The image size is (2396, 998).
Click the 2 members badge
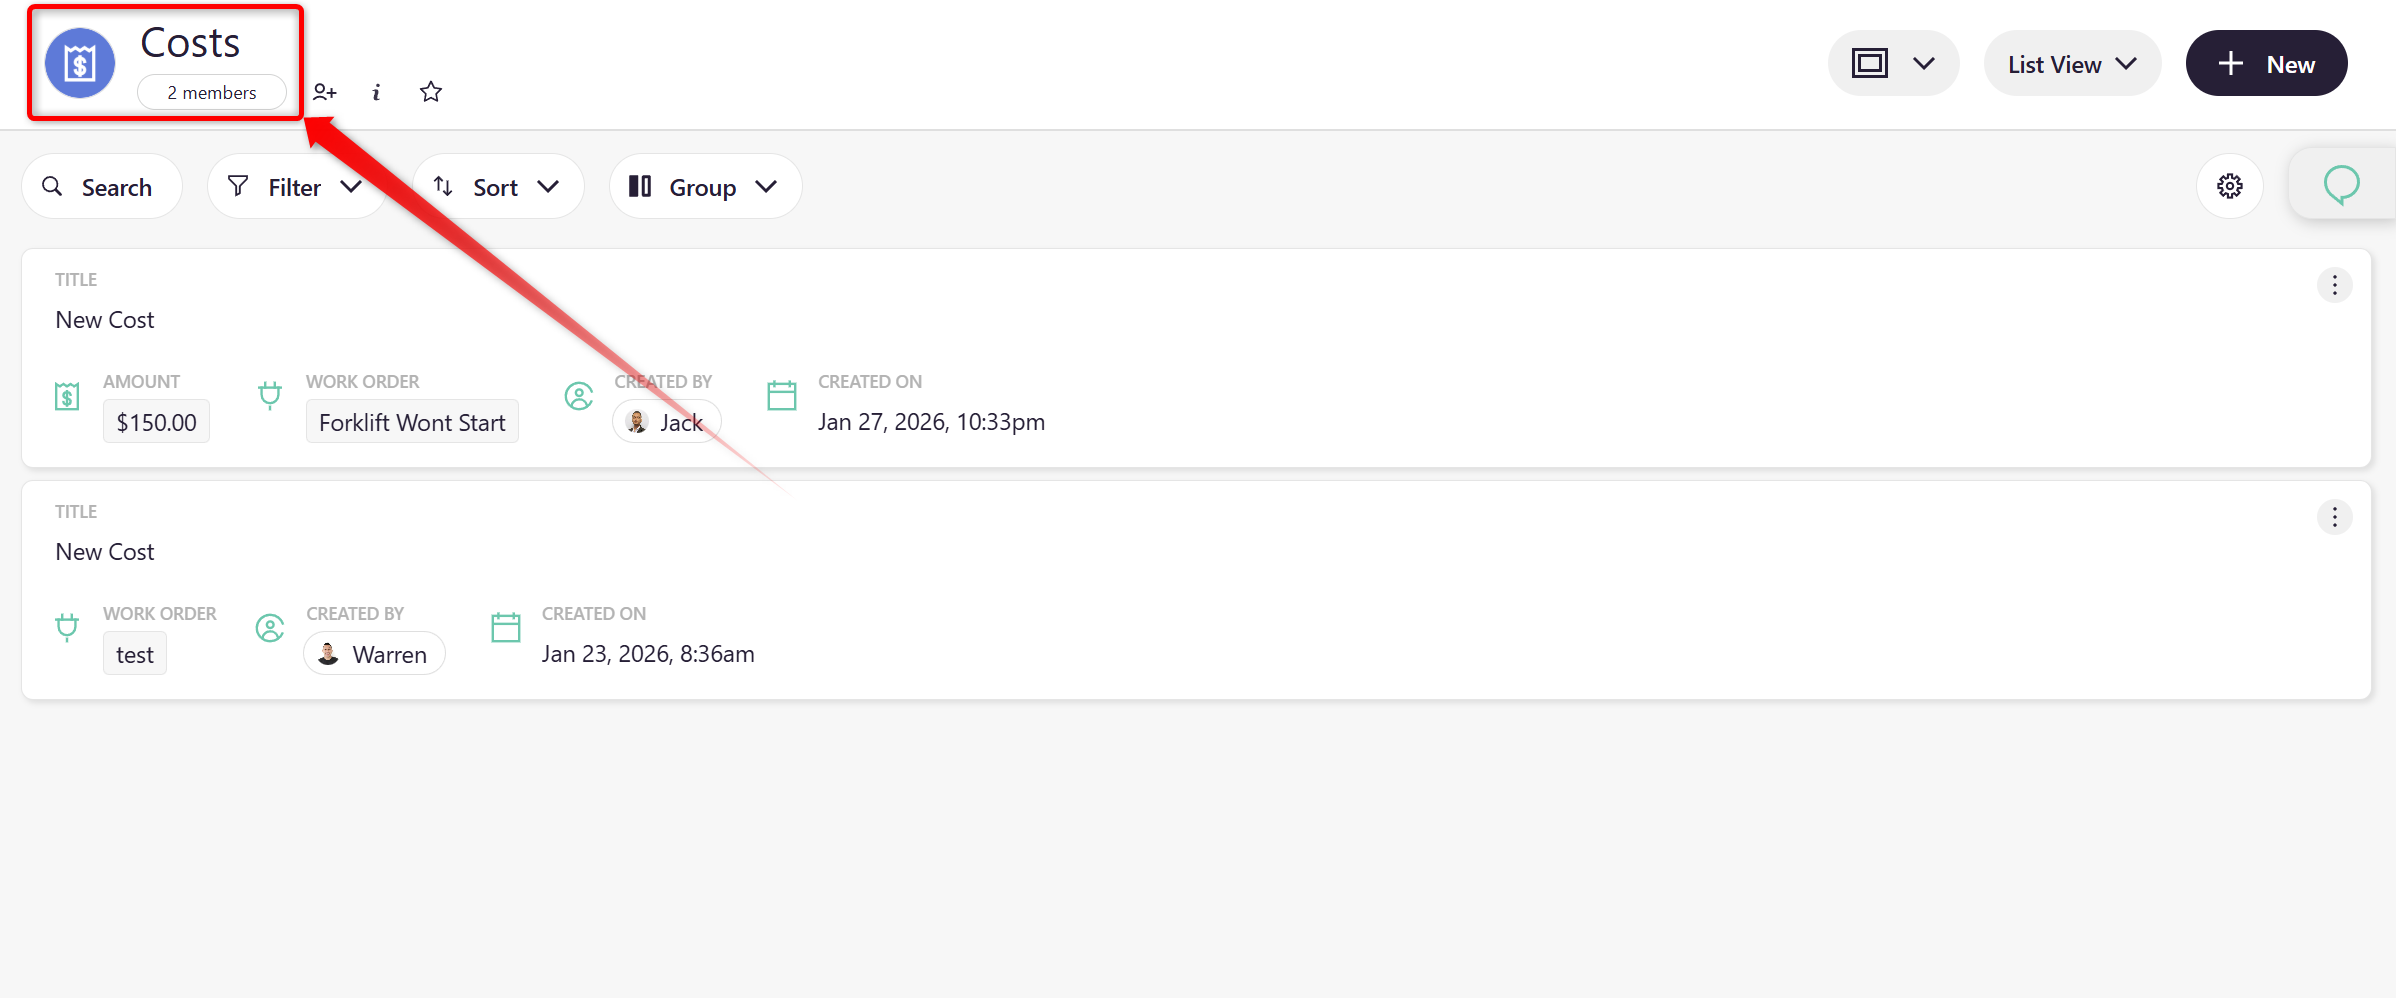tap(212, 93)
